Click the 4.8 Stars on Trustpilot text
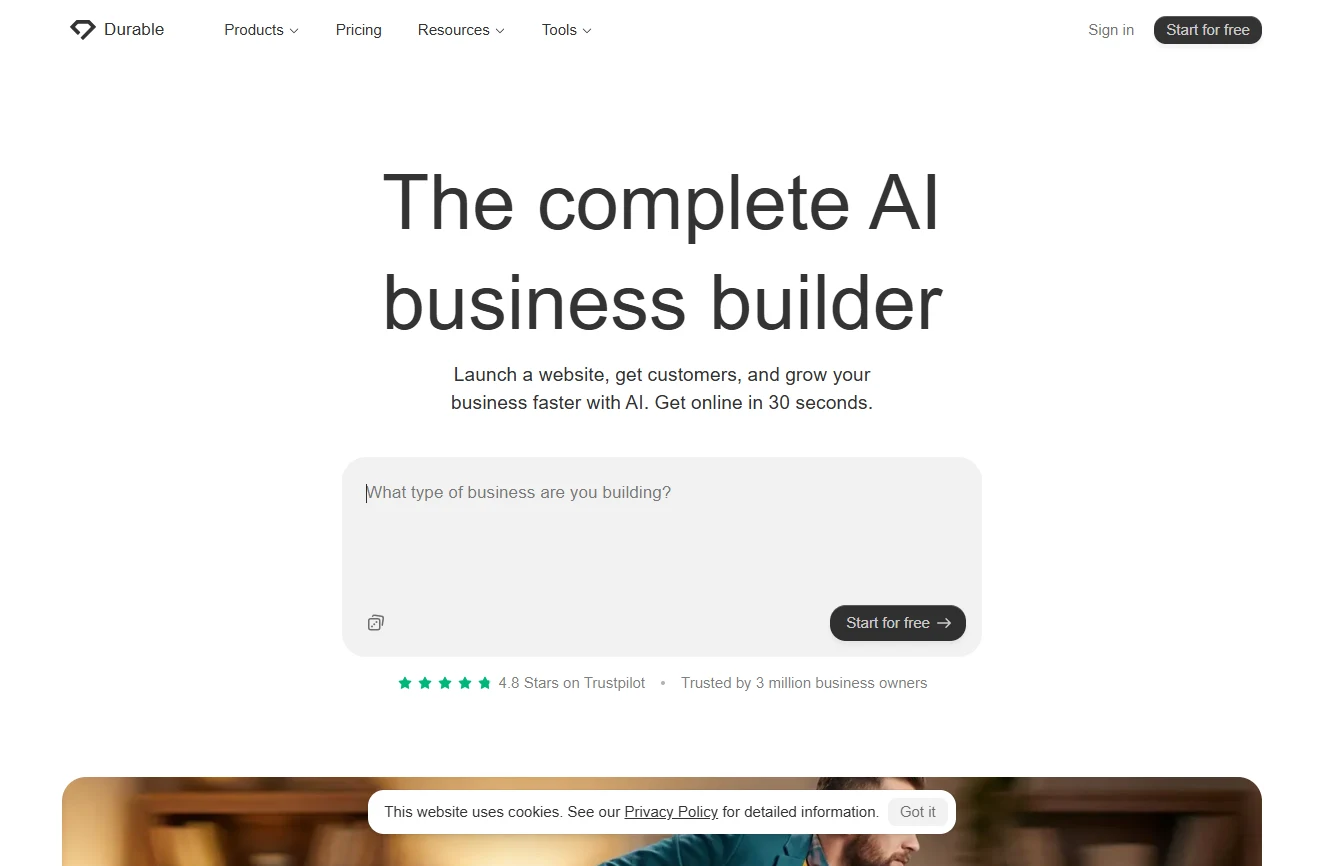 click(x=572, y=683)
